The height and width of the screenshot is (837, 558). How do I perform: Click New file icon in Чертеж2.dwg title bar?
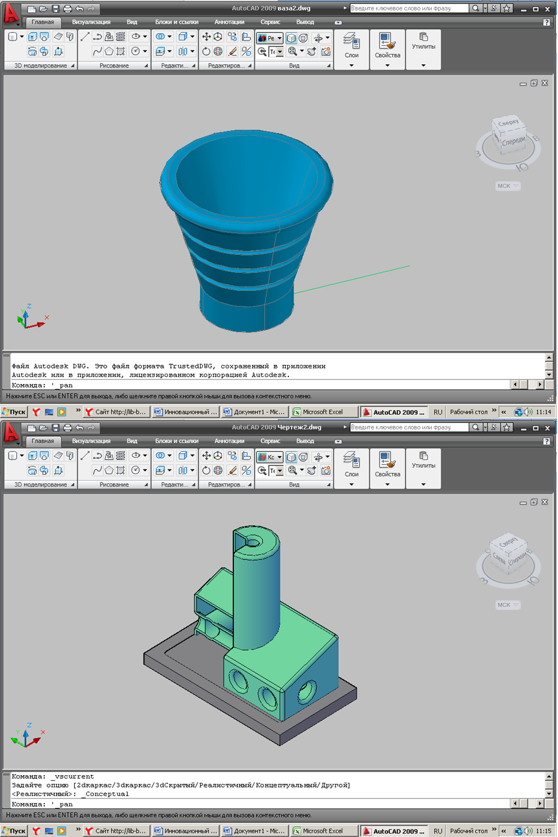(x=31, y=428)
